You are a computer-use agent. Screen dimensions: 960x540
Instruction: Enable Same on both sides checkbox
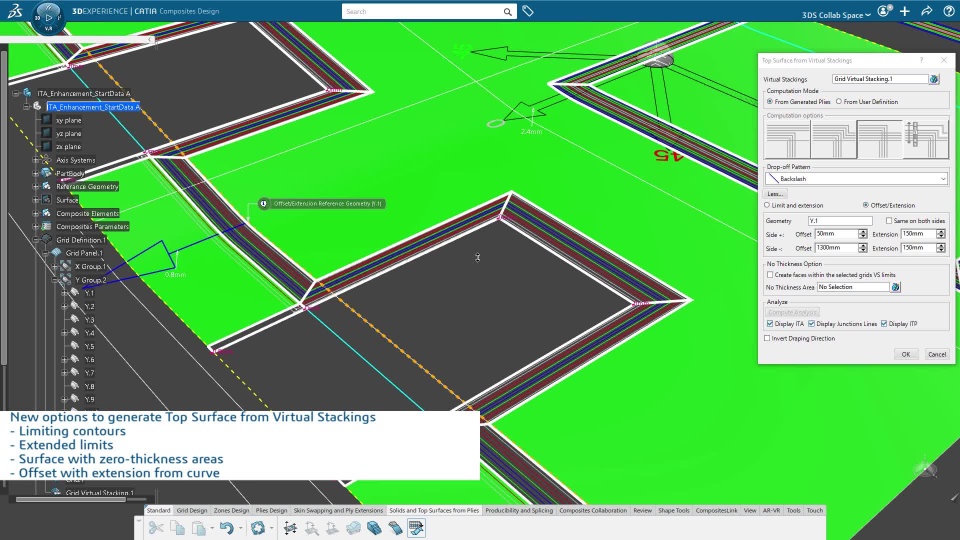889,220
